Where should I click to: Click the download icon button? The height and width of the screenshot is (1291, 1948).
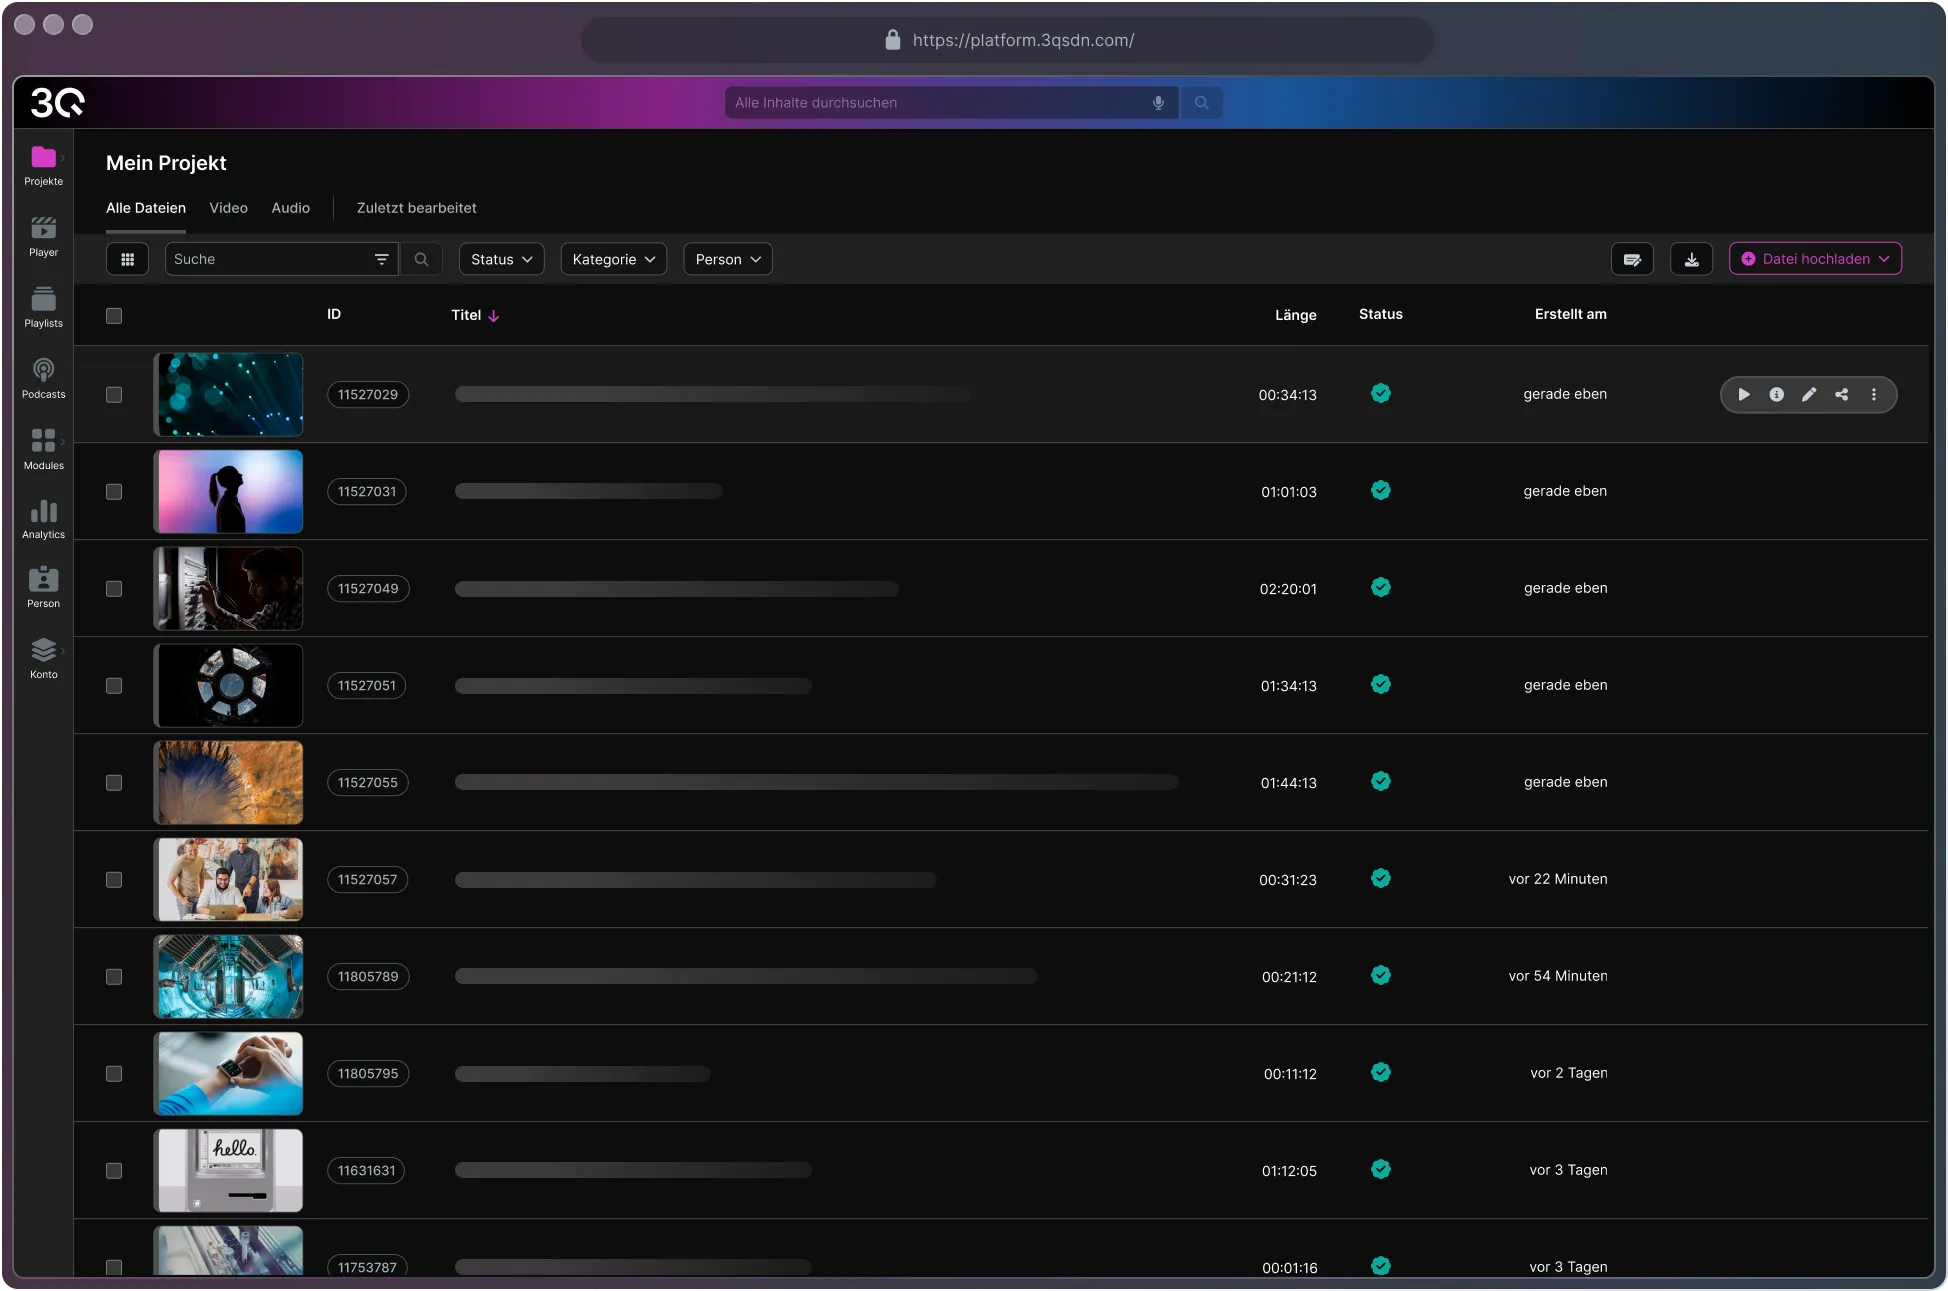[x=1691, y=259]
